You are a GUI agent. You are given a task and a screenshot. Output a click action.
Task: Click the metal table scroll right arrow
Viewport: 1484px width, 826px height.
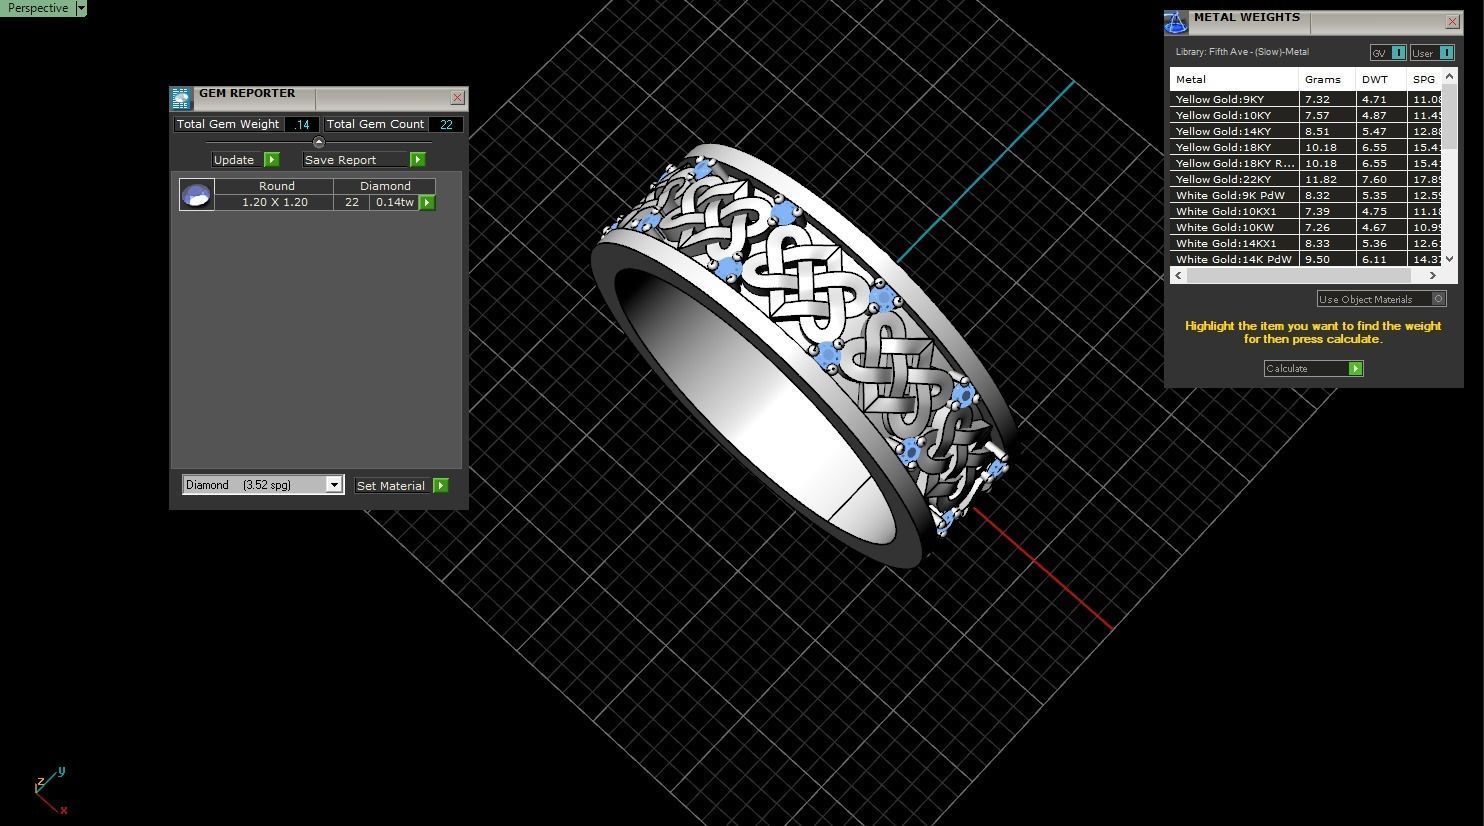[x=1433, y=275]
